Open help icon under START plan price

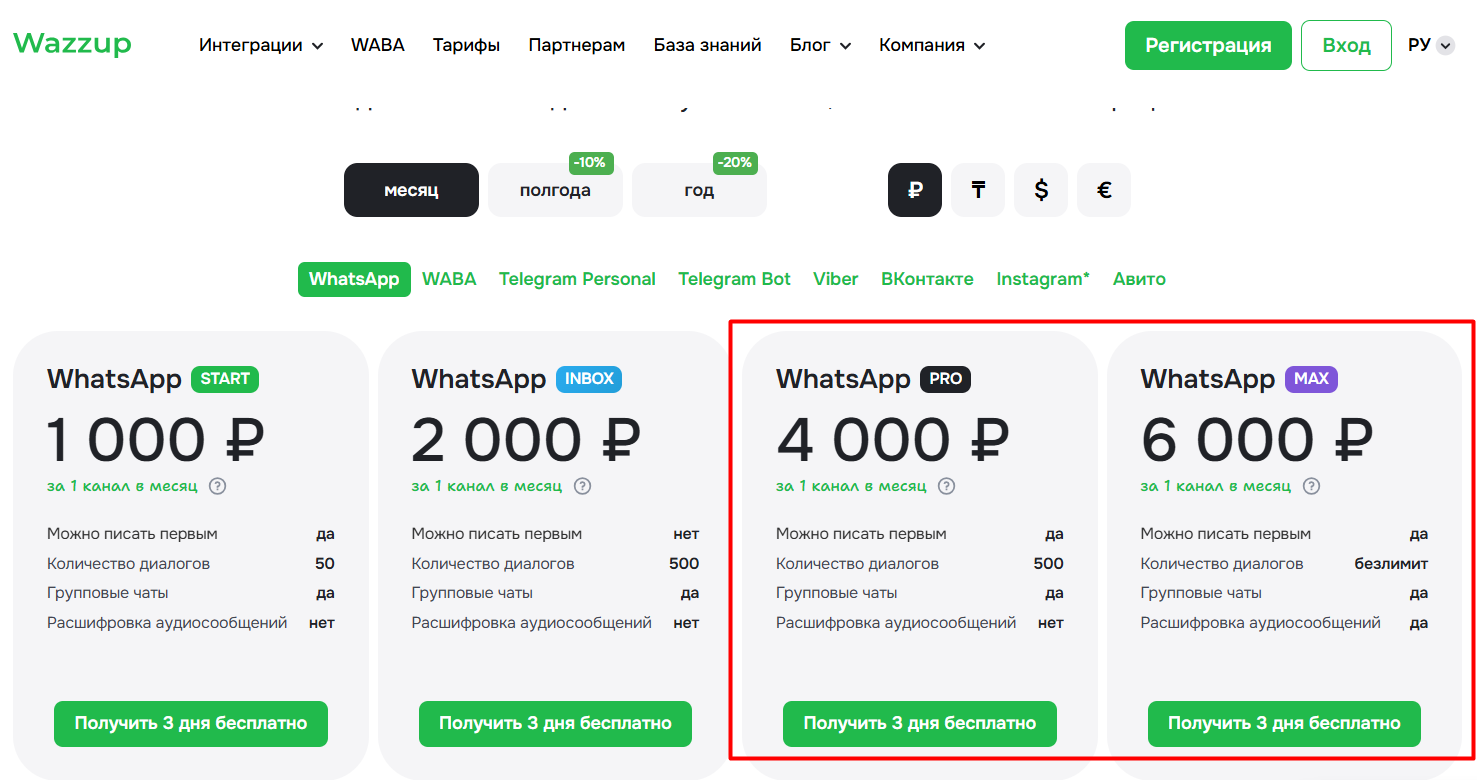[x=217, y=486]
